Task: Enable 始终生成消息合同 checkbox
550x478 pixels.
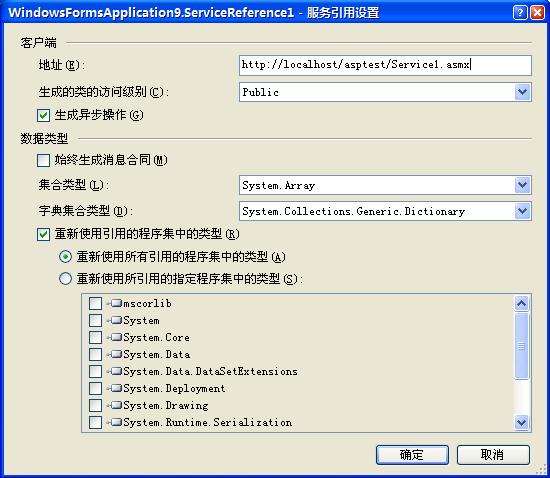Action: (x=43, y=161)
